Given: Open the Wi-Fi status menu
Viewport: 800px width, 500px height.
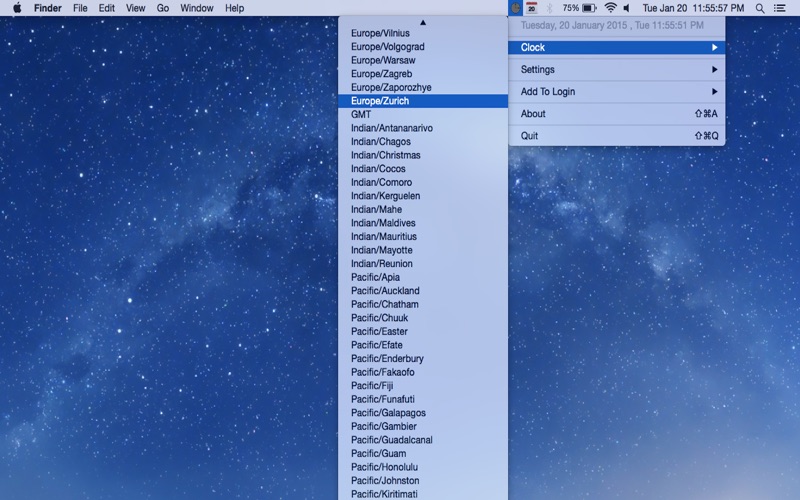Looking at the screenshot, I should coord(610,8).
